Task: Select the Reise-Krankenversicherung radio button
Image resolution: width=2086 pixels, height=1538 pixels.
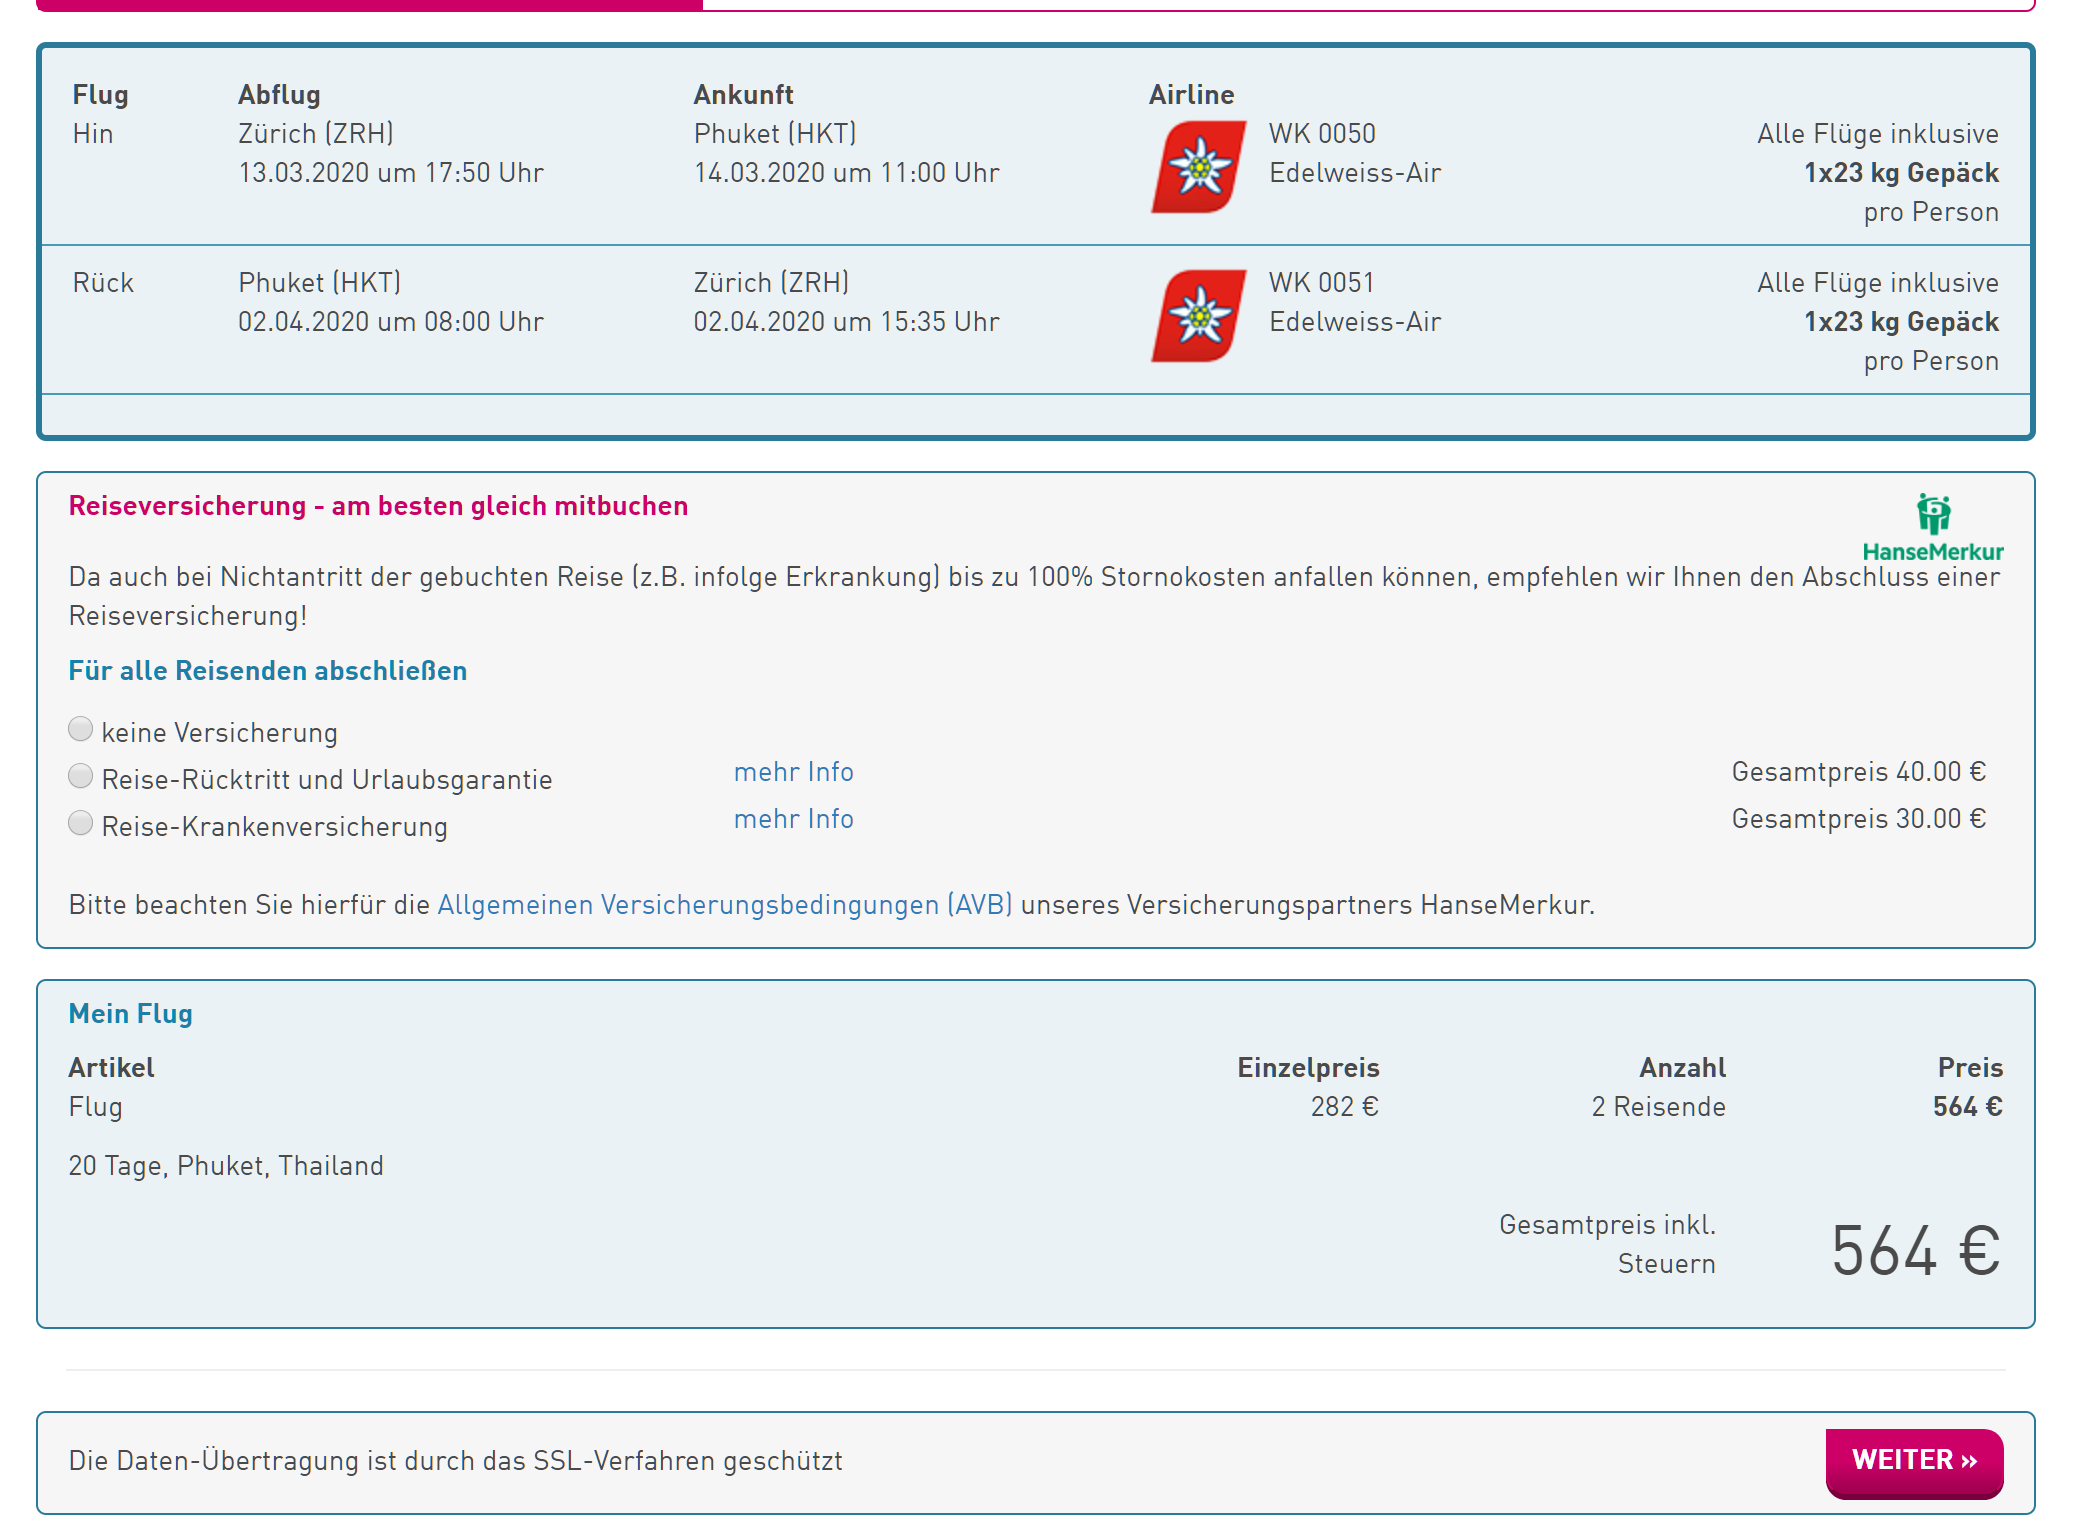Action: (x=81, y=824)
